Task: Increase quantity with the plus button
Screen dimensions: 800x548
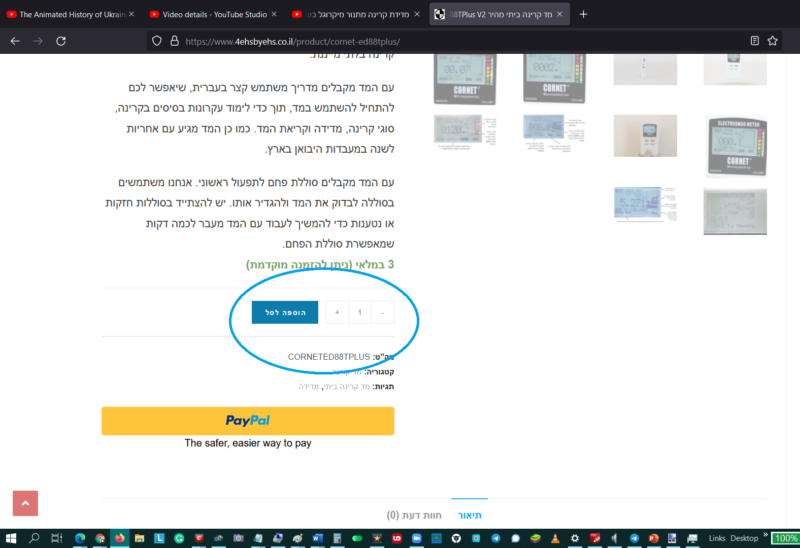Action: point(337,312)
